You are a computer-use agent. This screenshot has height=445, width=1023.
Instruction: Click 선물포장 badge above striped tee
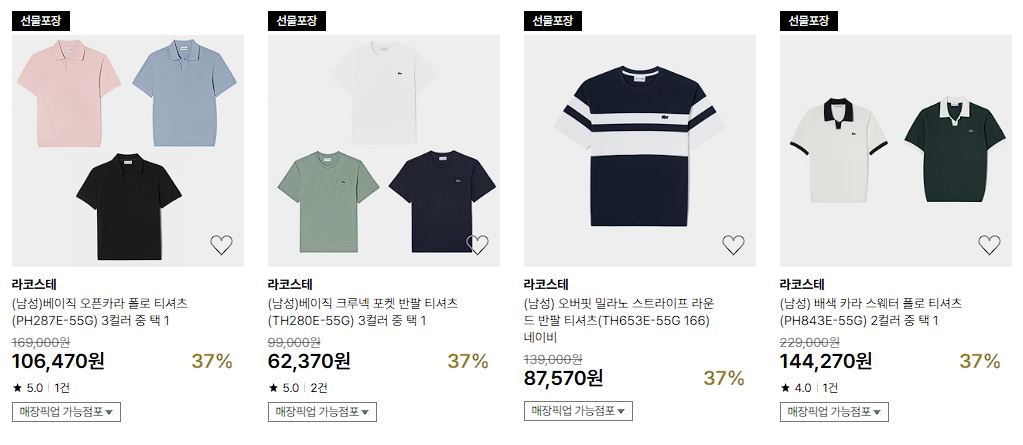[553, 21]
